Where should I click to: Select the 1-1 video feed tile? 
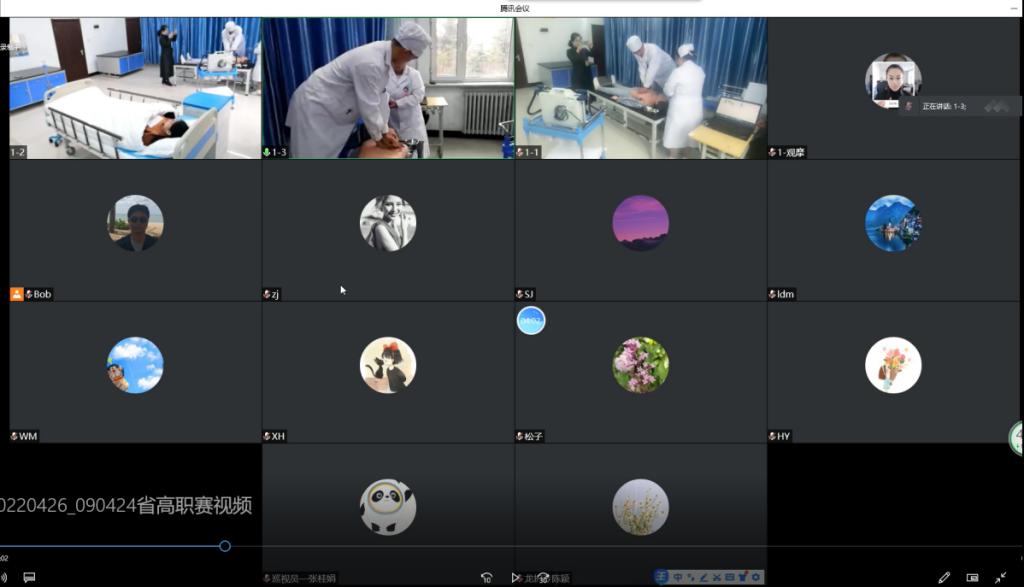pyautogui.click(x=640, y=88)
